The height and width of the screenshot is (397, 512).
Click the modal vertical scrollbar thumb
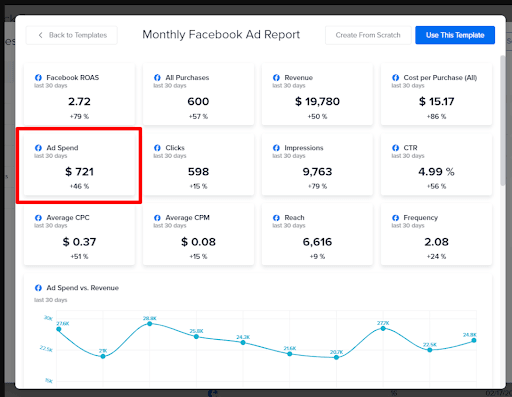click(x=503, y=120)
